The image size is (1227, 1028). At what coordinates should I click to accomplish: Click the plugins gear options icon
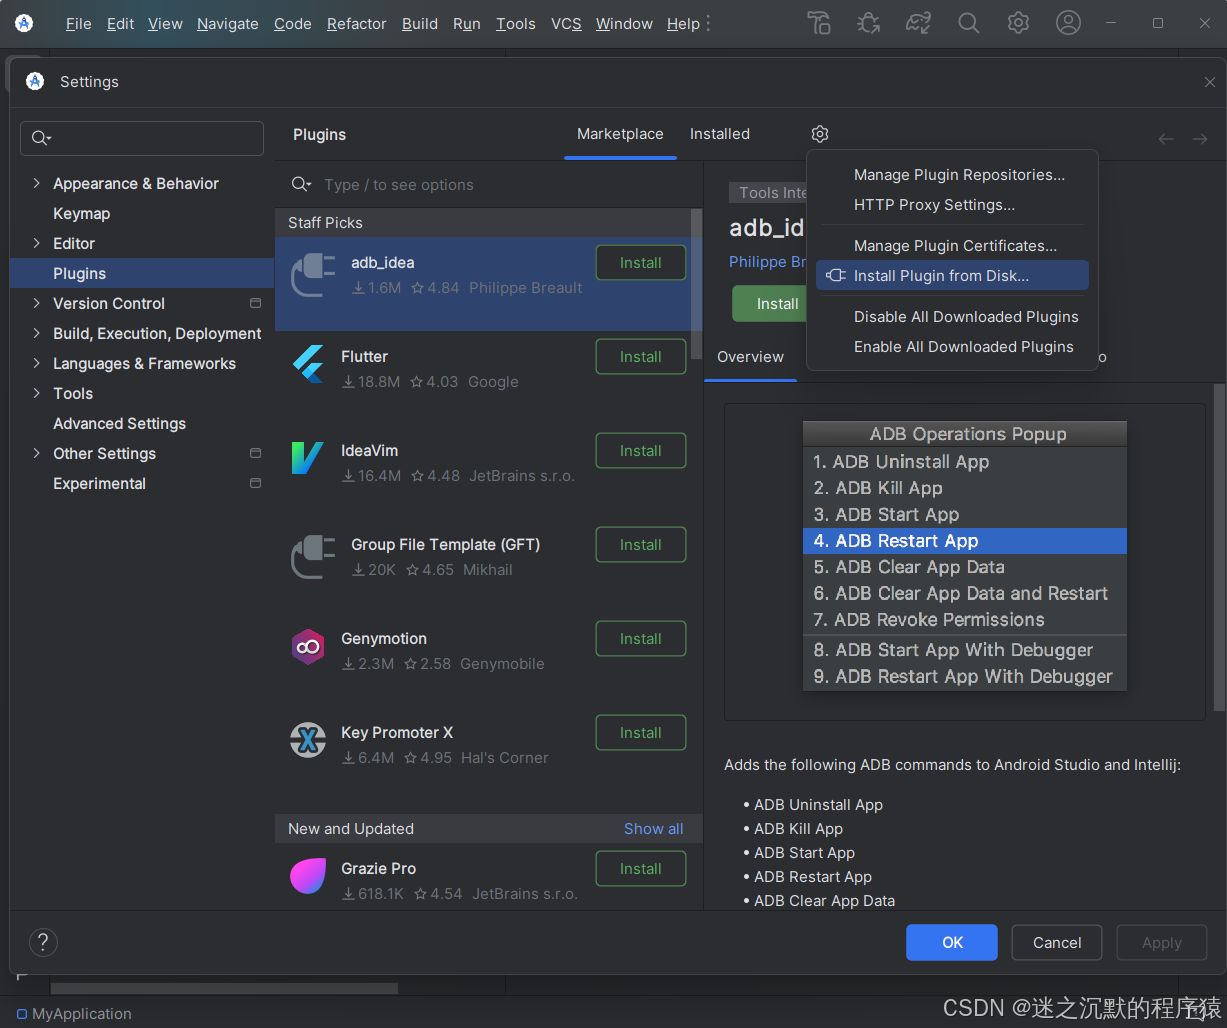point(820,134)
